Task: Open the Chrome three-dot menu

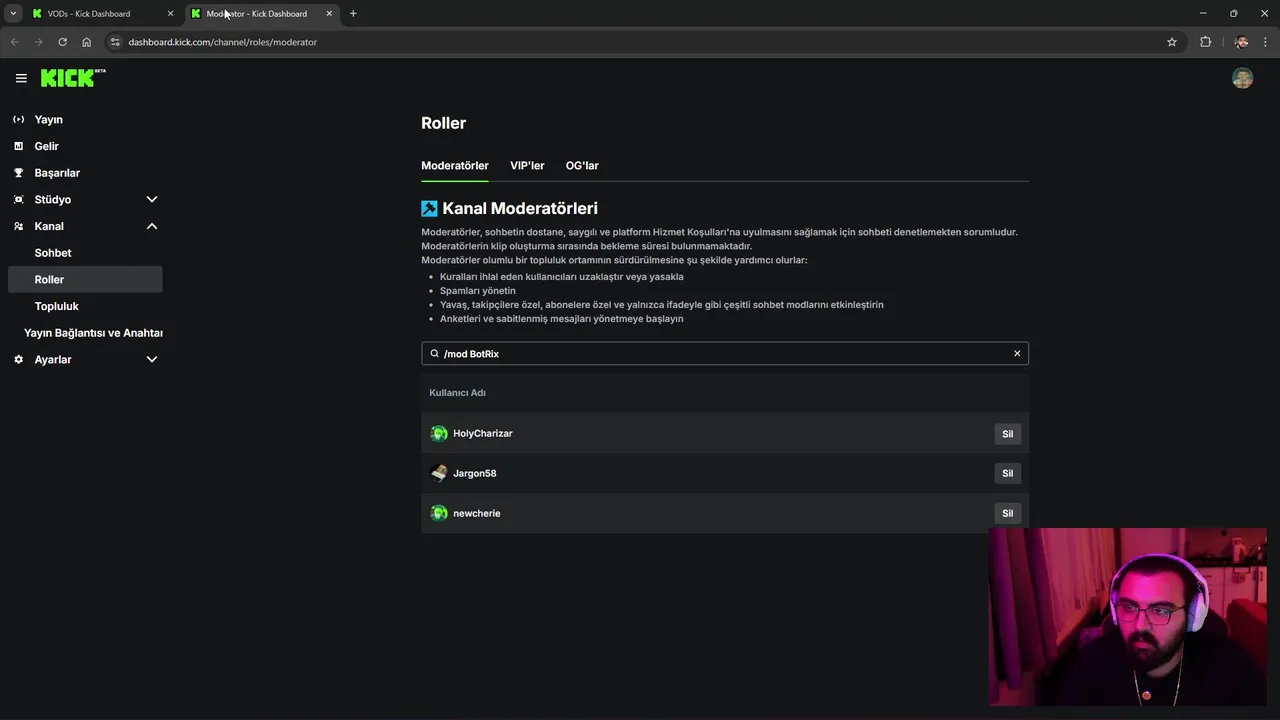Action: click(1266, 42)
